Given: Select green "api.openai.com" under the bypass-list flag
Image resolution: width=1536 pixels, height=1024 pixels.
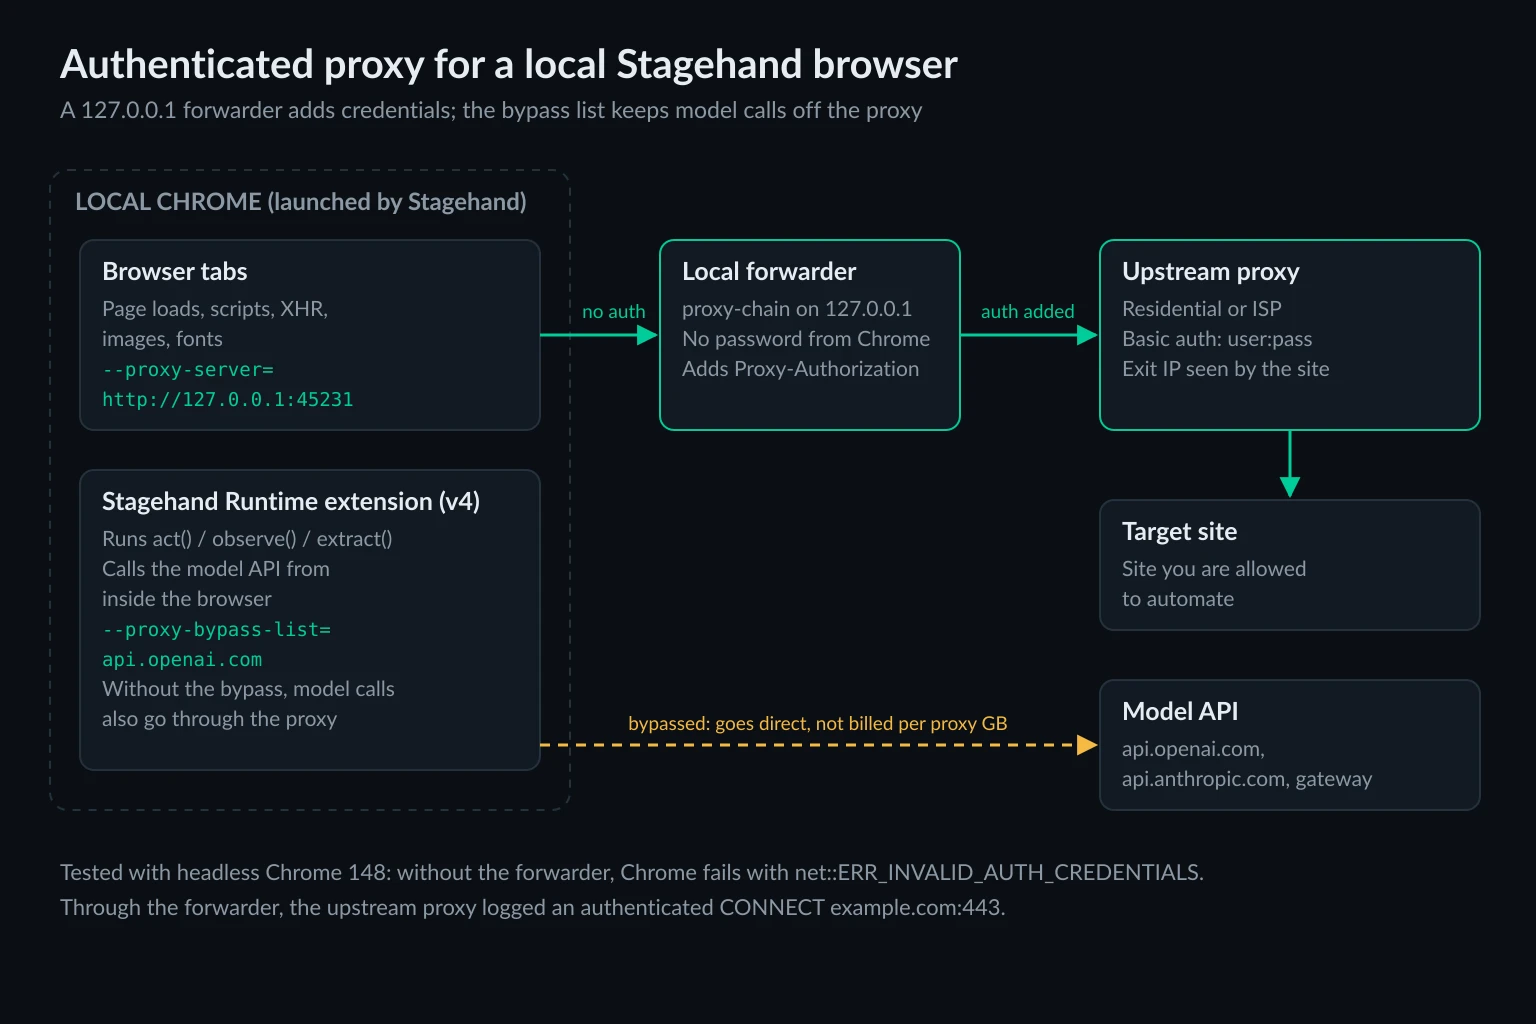Looking at the screenshot, I should [x=182, y=659].
